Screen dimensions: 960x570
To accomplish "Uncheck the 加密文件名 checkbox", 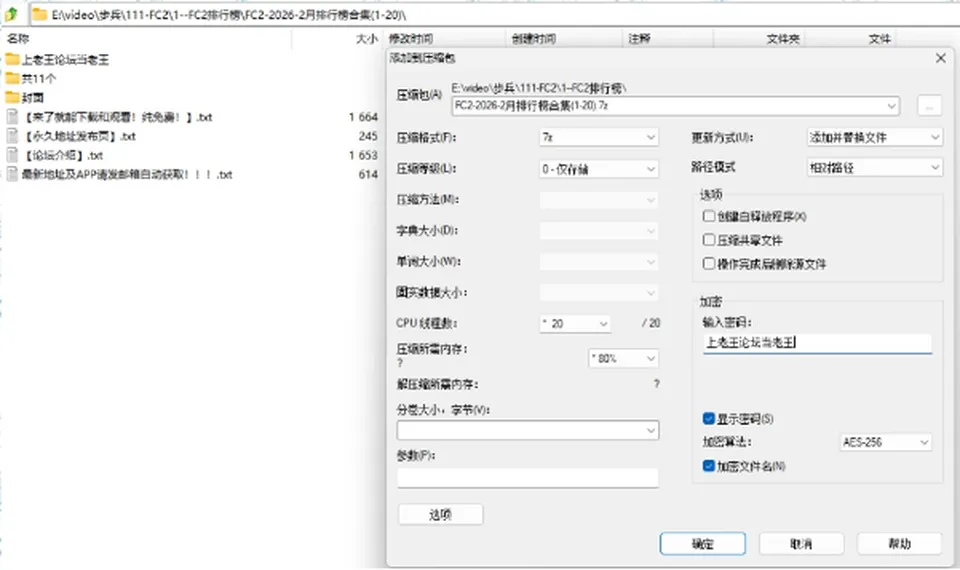I will coord(709,466).
